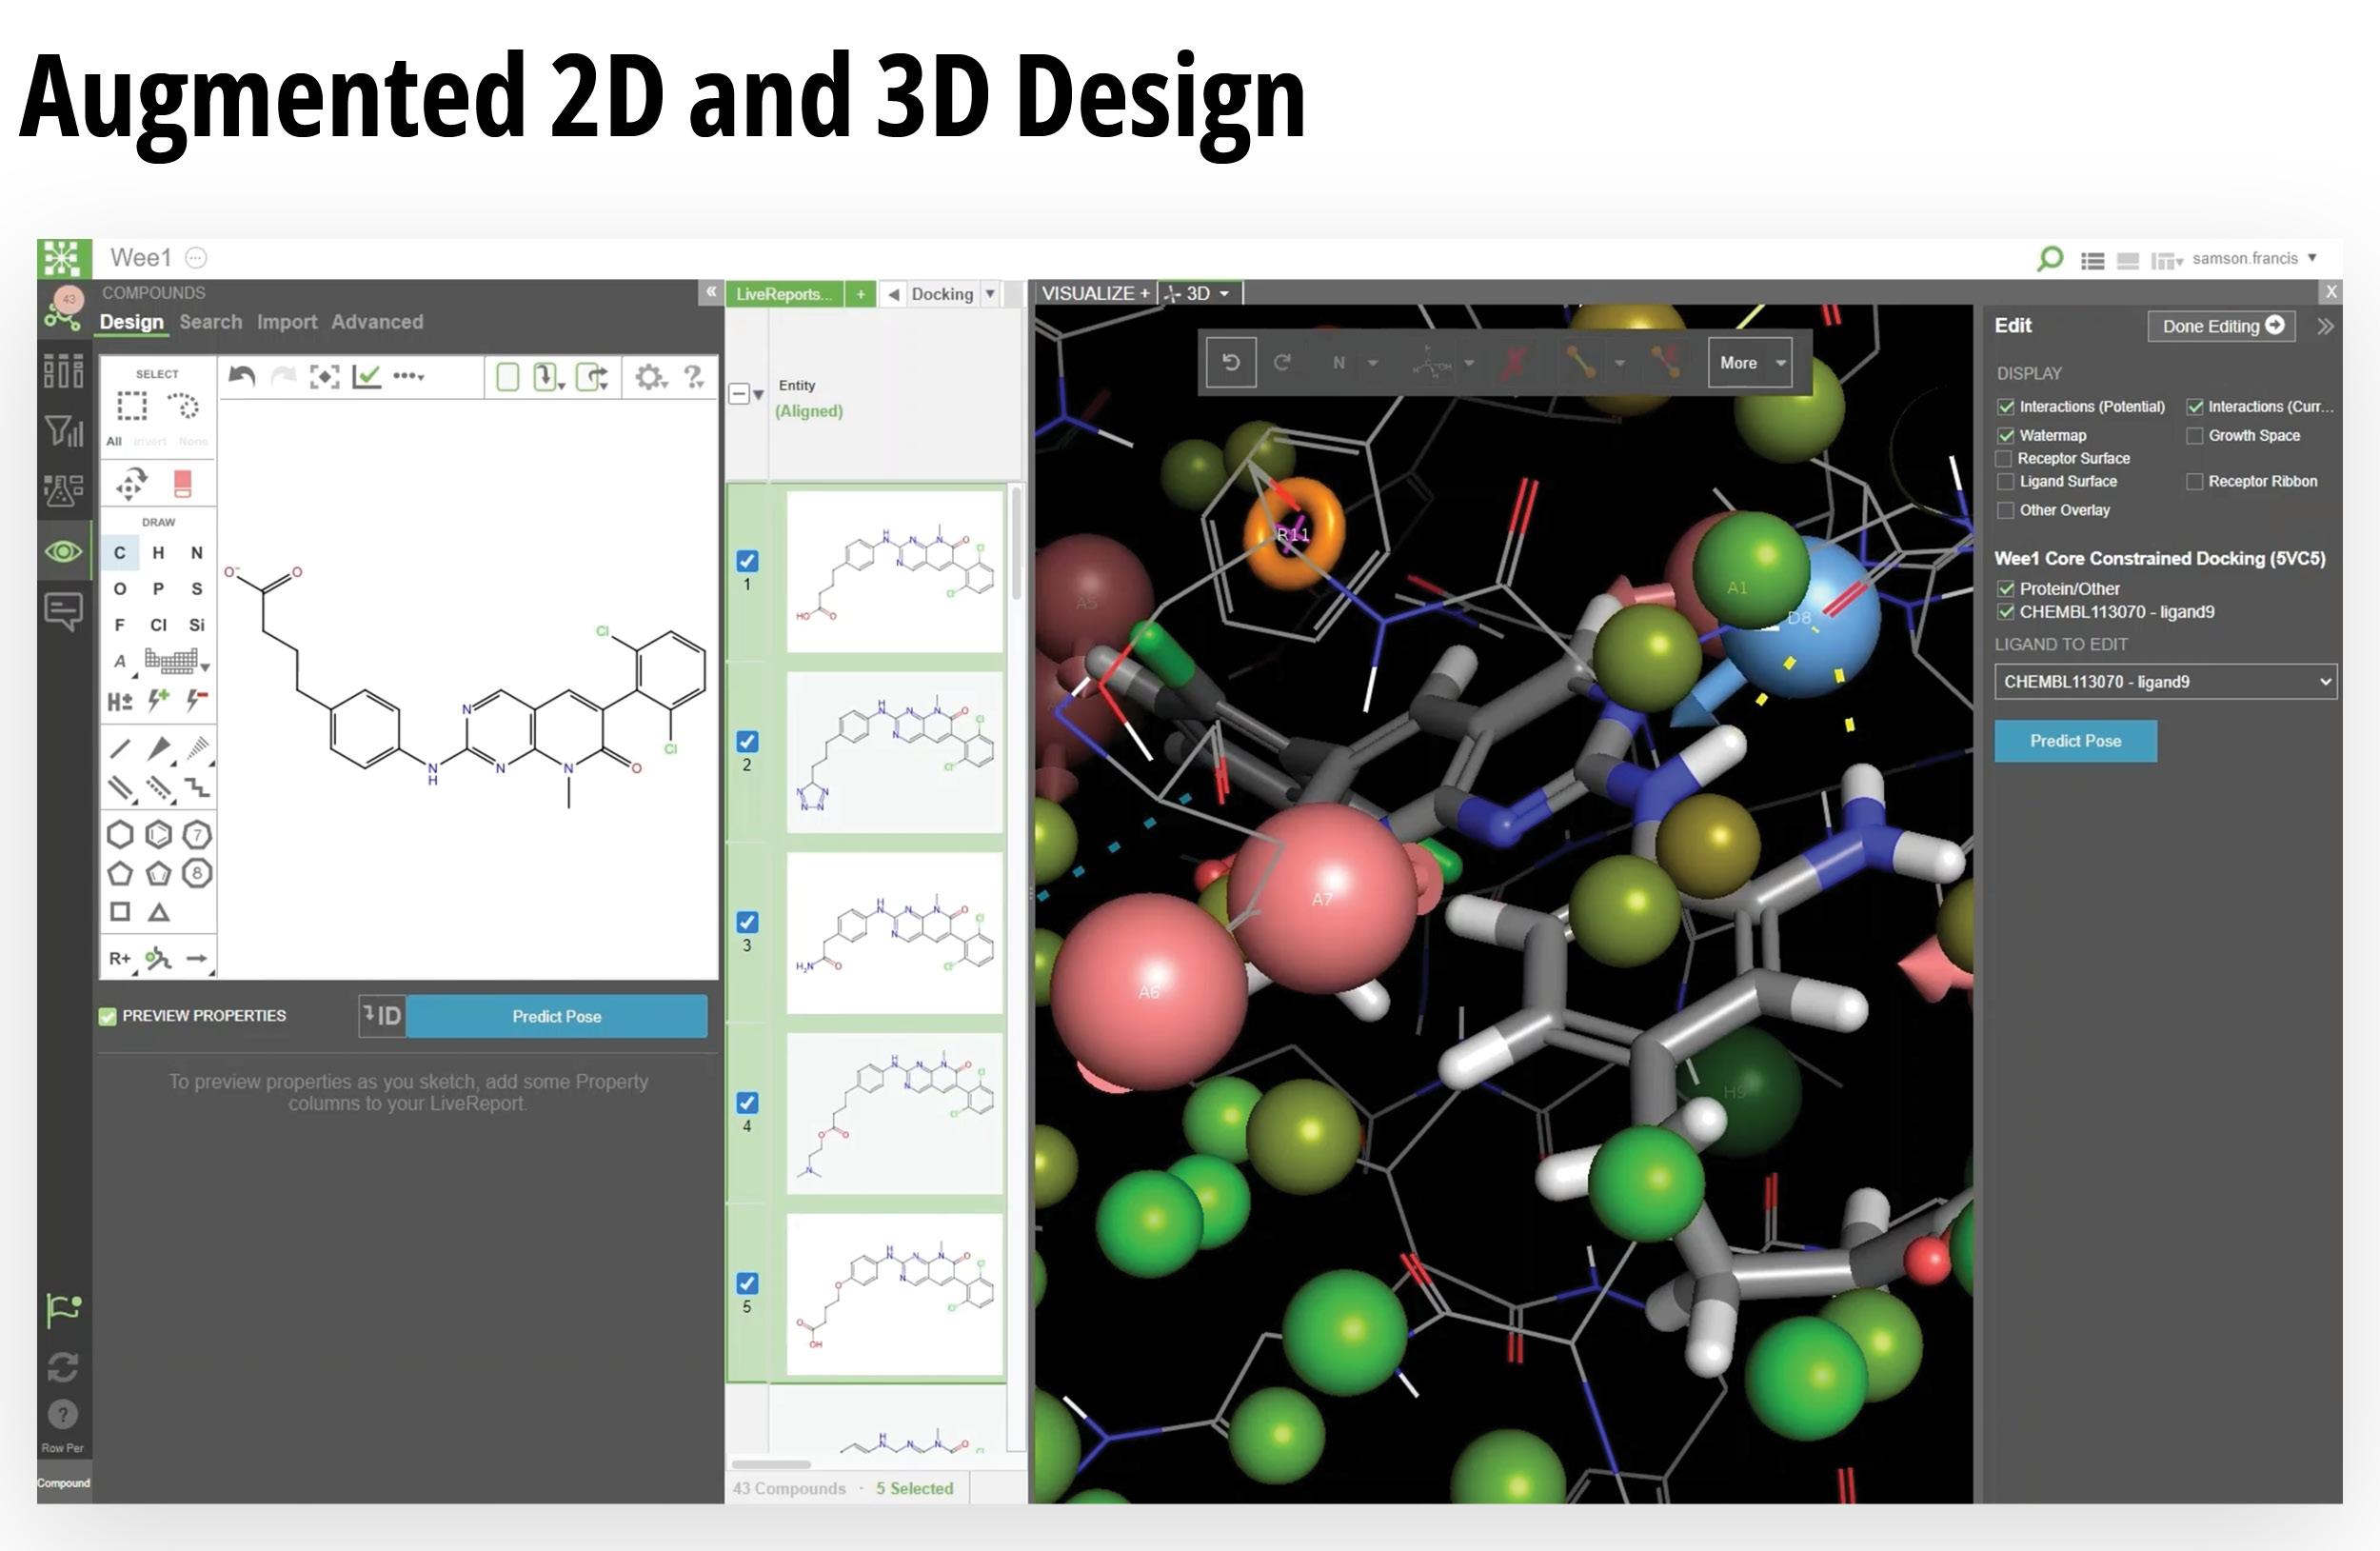Click Predict Pose below the sketcher
Image resolution: width=2380 pixels, height=1551 pixels.
557,1016
